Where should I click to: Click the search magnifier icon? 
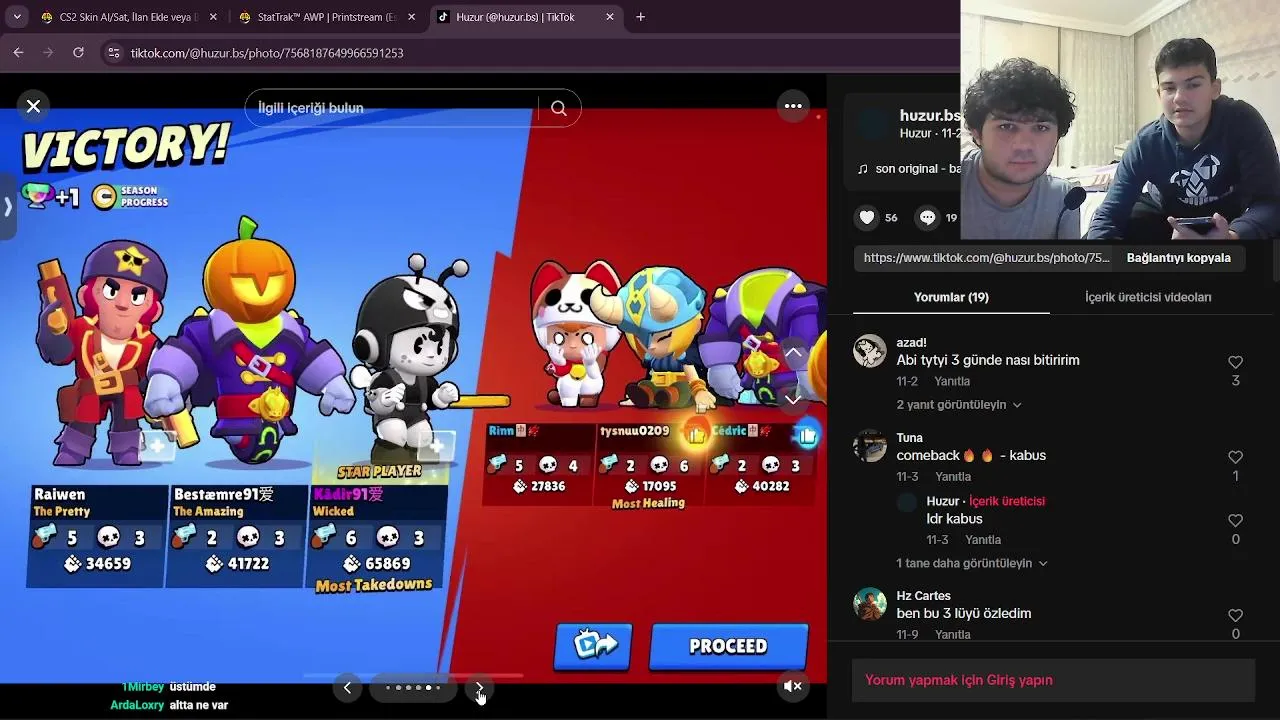pyautogui.click(x=559, y=108)
